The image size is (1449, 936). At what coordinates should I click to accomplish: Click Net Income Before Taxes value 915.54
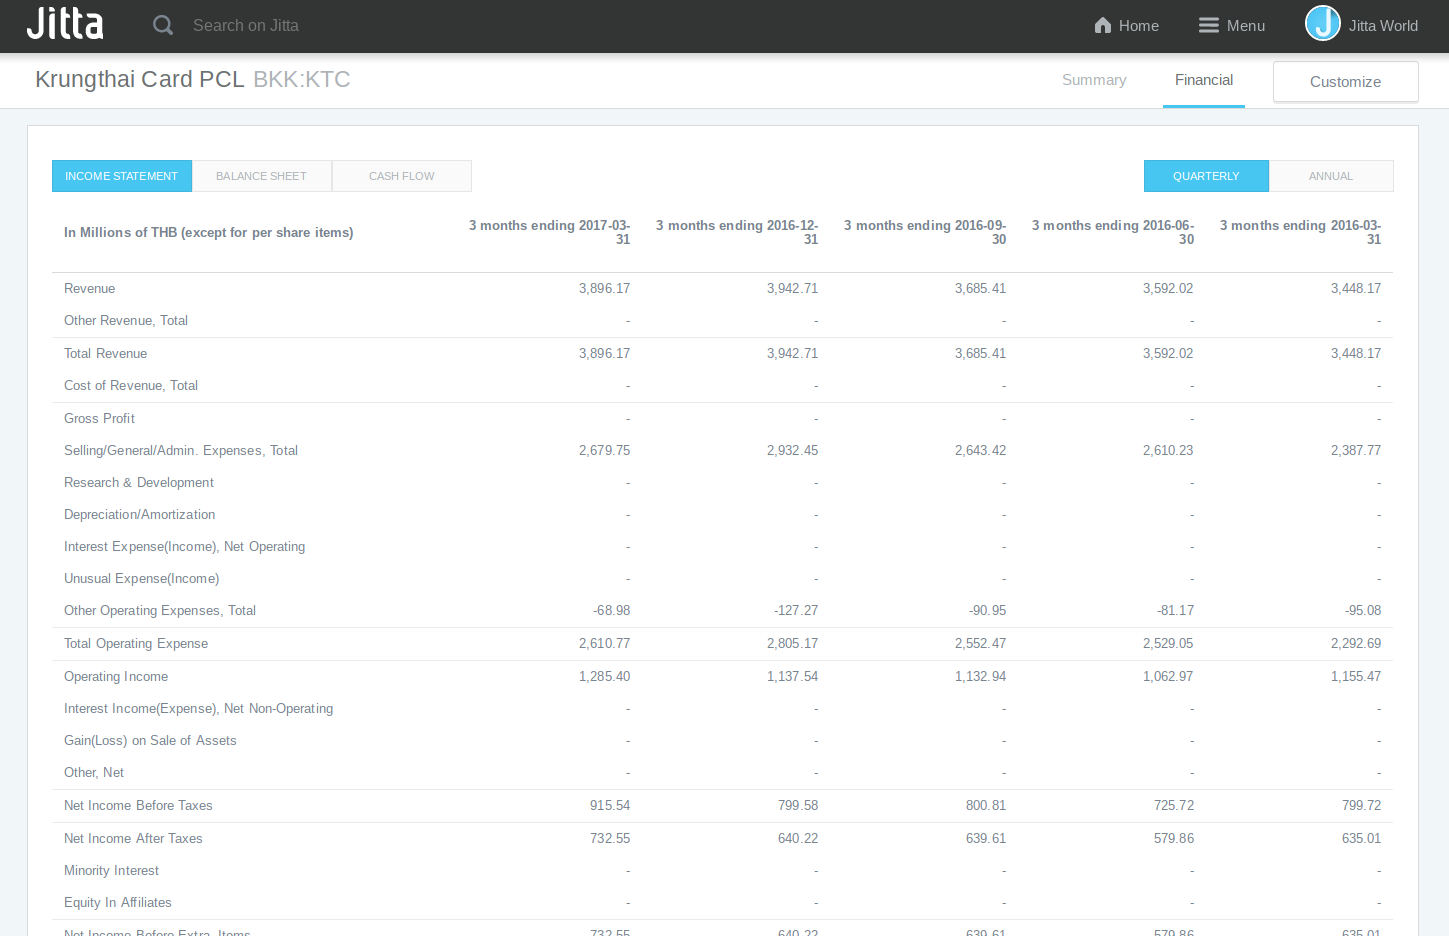point(610,806)
